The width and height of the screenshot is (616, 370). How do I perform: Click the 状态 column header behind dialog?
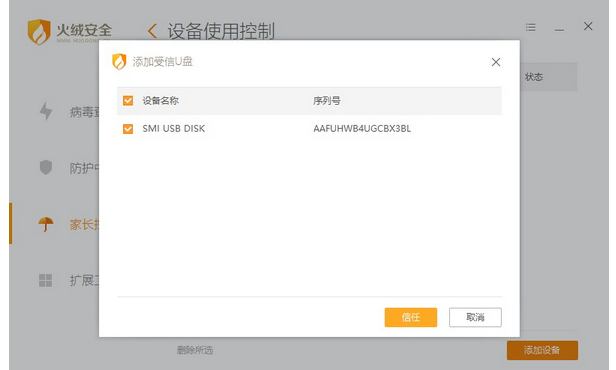pos(534,77)
